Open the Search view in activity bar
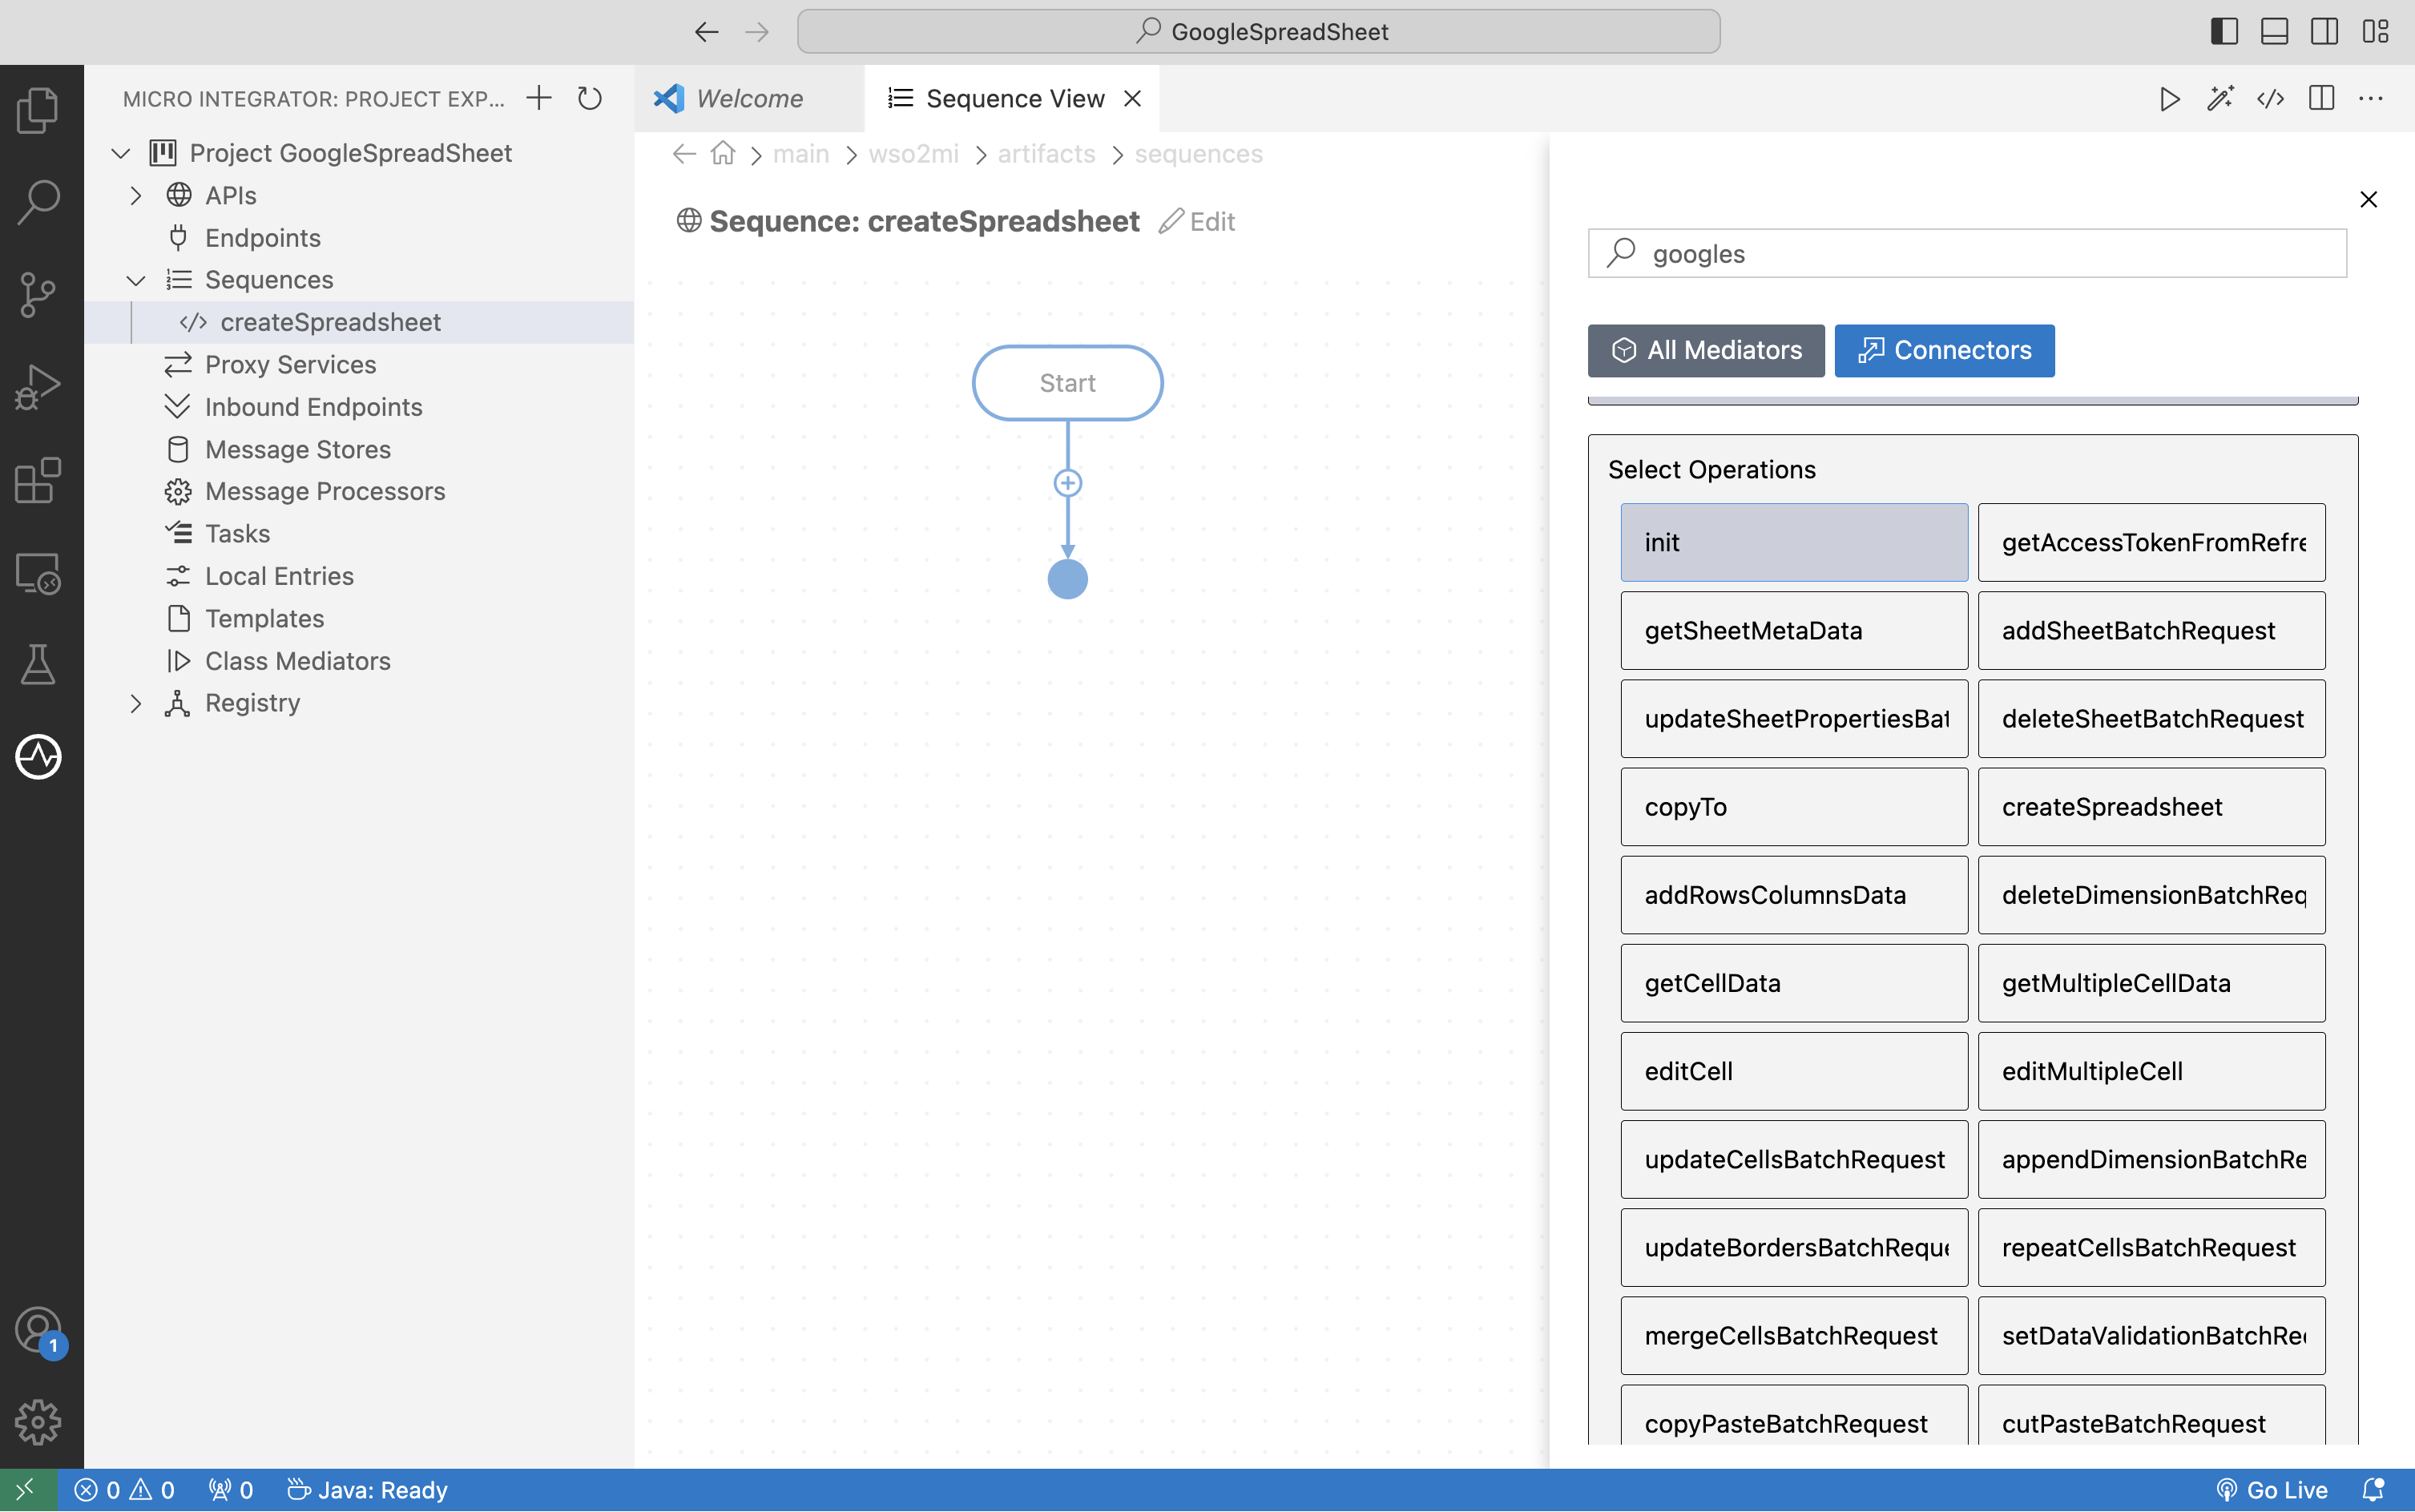This screenshot has width=2415, height=1512. tap(38, 201)
